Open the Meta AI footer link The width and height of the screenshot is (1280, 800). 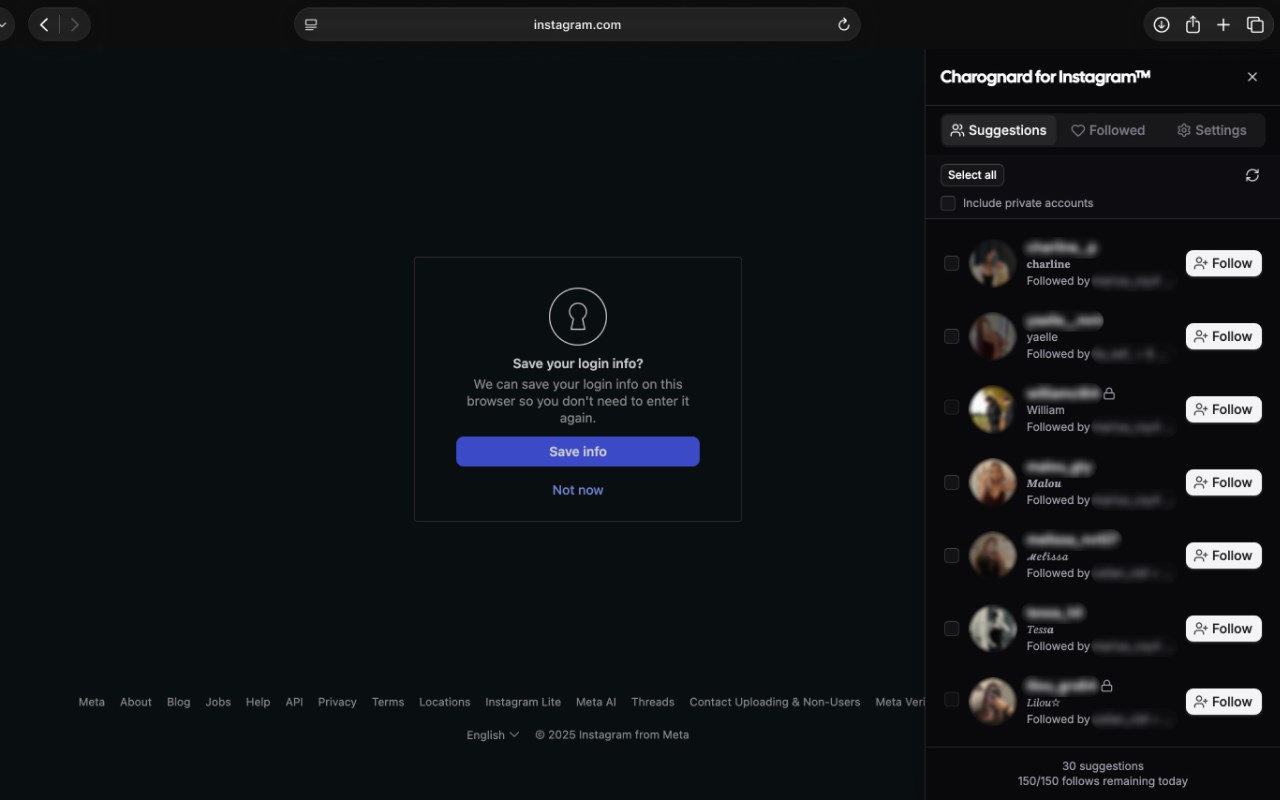tap(596, 702)
